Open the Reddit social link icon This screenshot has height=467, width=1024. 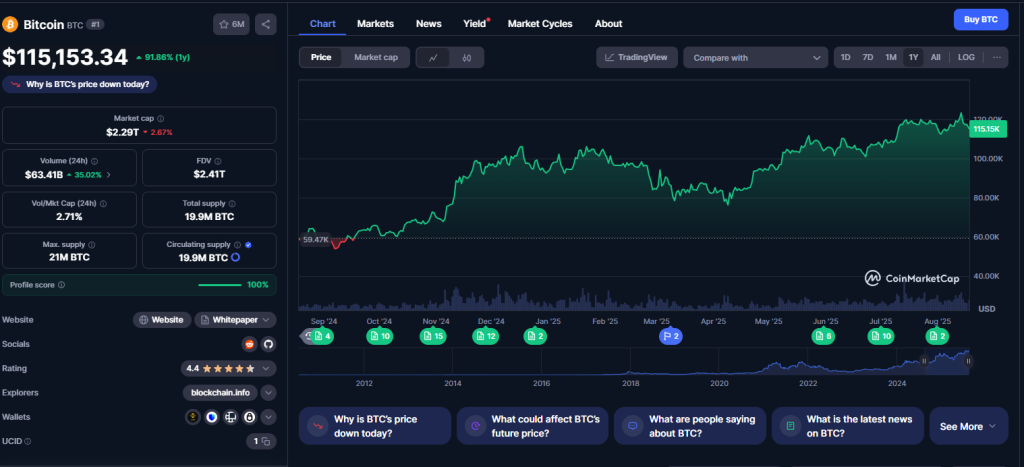click(x=249, y=344)
